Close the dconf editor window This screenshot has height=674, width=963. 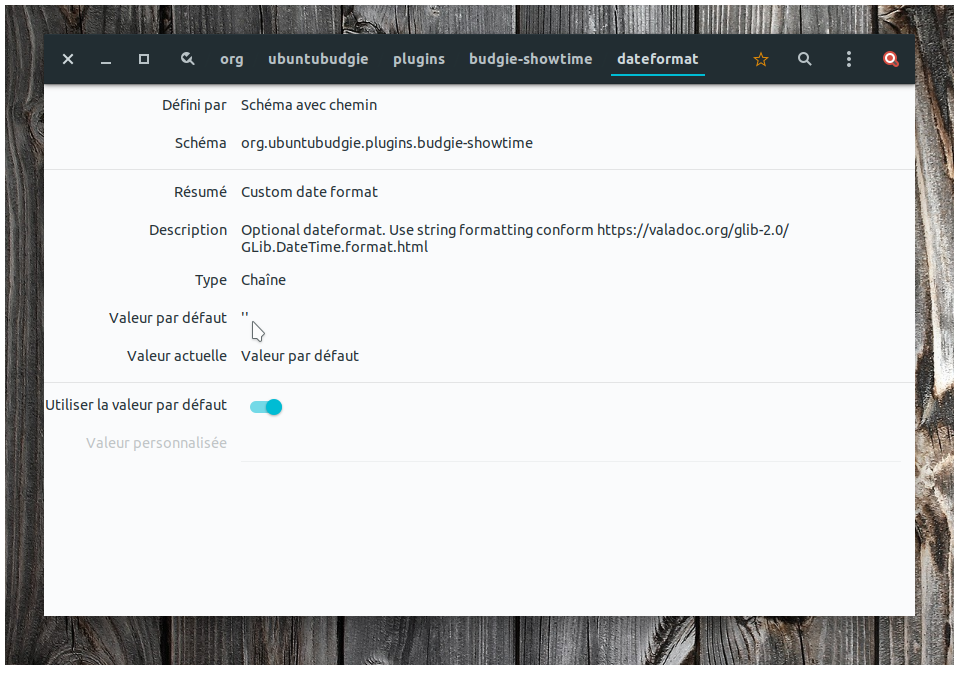pyautogui.click(x=68, y=59)
